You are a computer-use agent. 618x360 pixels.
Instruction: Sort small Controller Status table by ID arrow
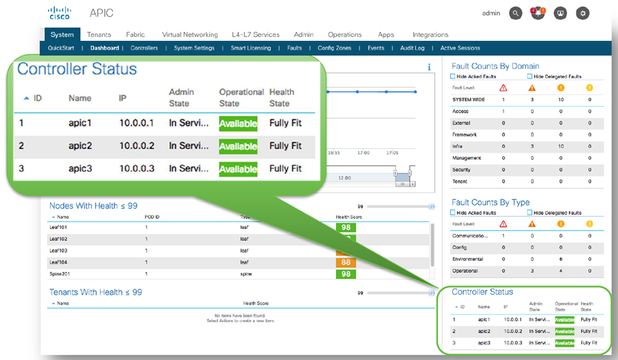click(457, 307)
